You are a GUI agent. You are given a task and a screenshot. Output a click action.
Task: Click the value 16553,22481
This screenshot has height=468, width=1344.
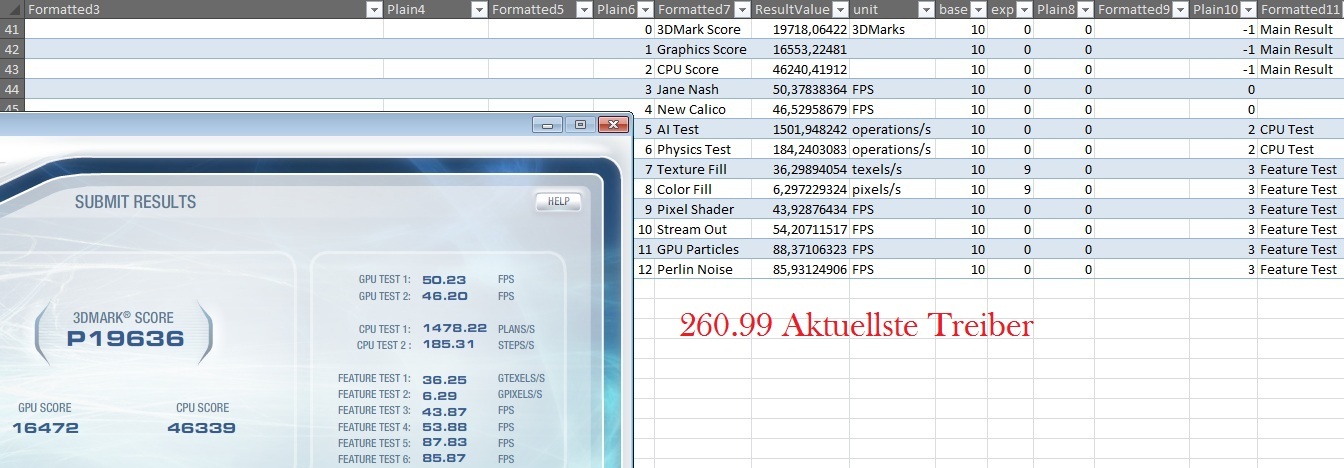coord(810,50)
